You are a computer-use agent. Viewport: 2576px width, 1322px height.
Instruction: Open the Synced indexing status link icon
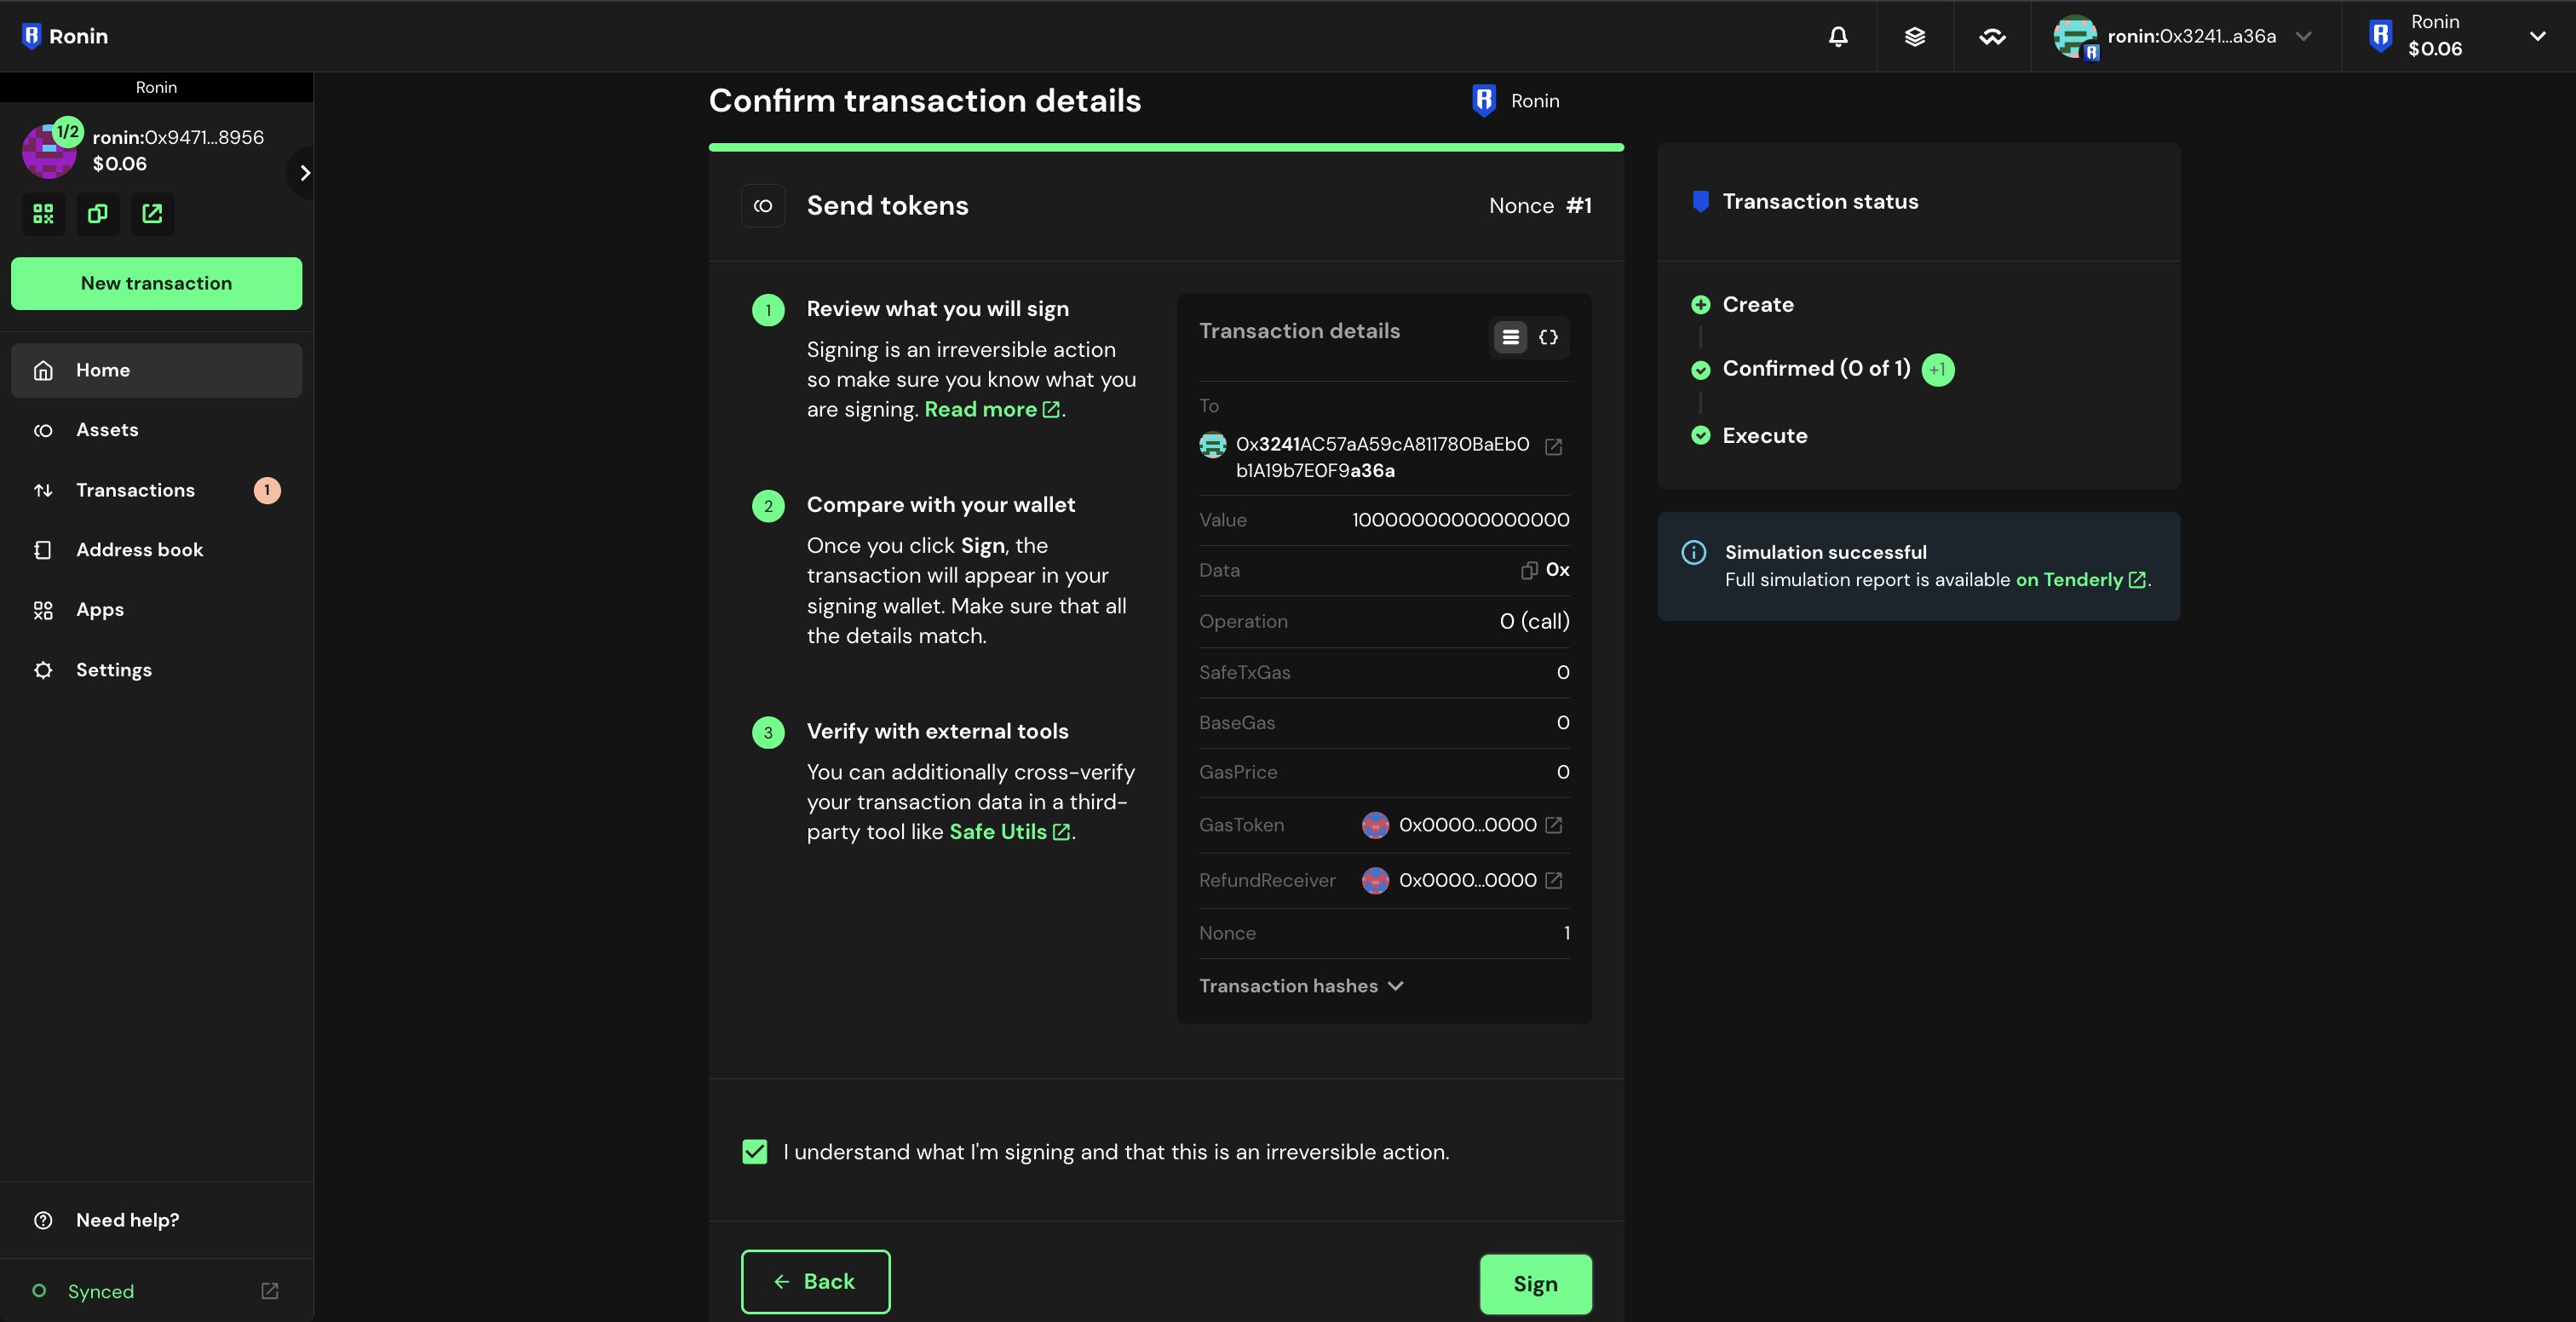click(269, 1291)
